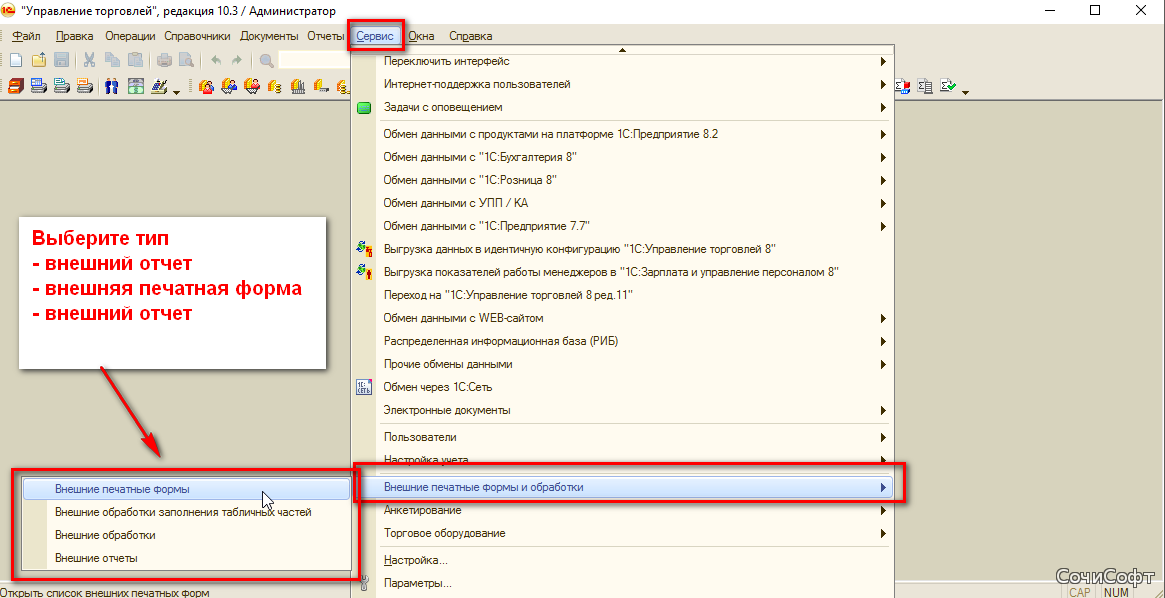Select the Внешние отчеты submenu item

186,557
